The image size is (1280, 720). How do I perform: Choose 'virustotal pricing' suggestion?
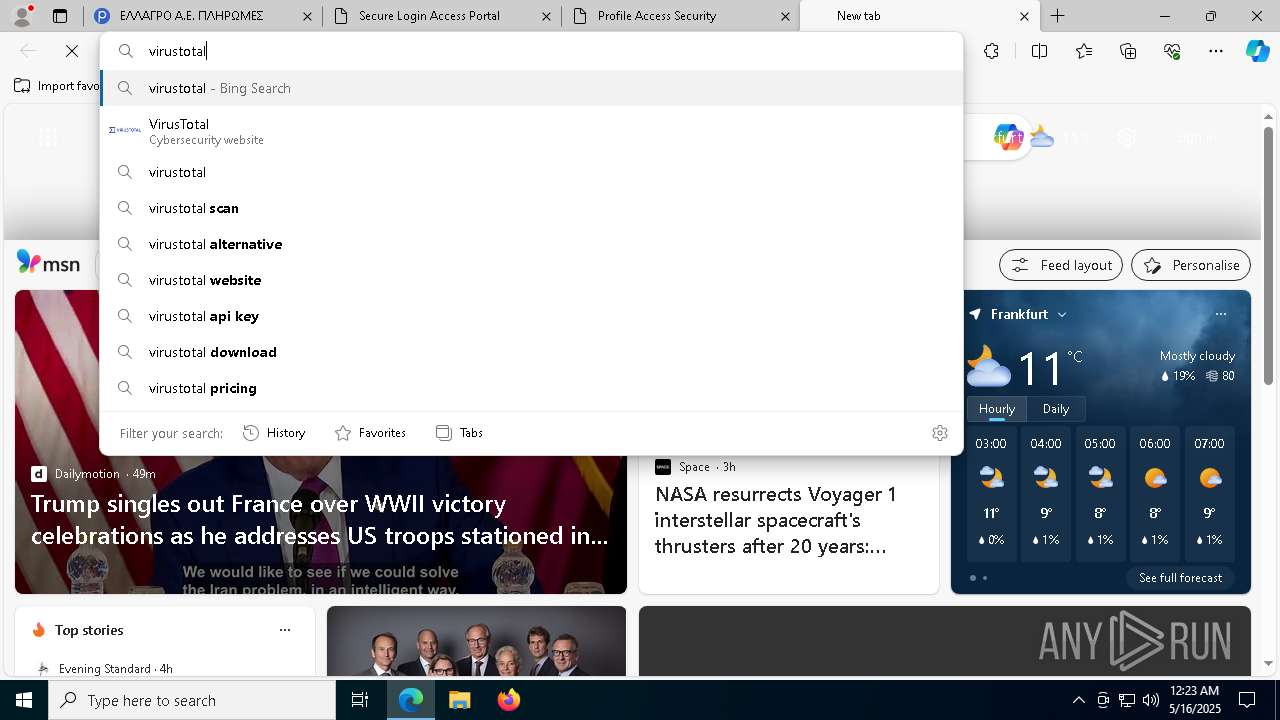coord(531,388)
